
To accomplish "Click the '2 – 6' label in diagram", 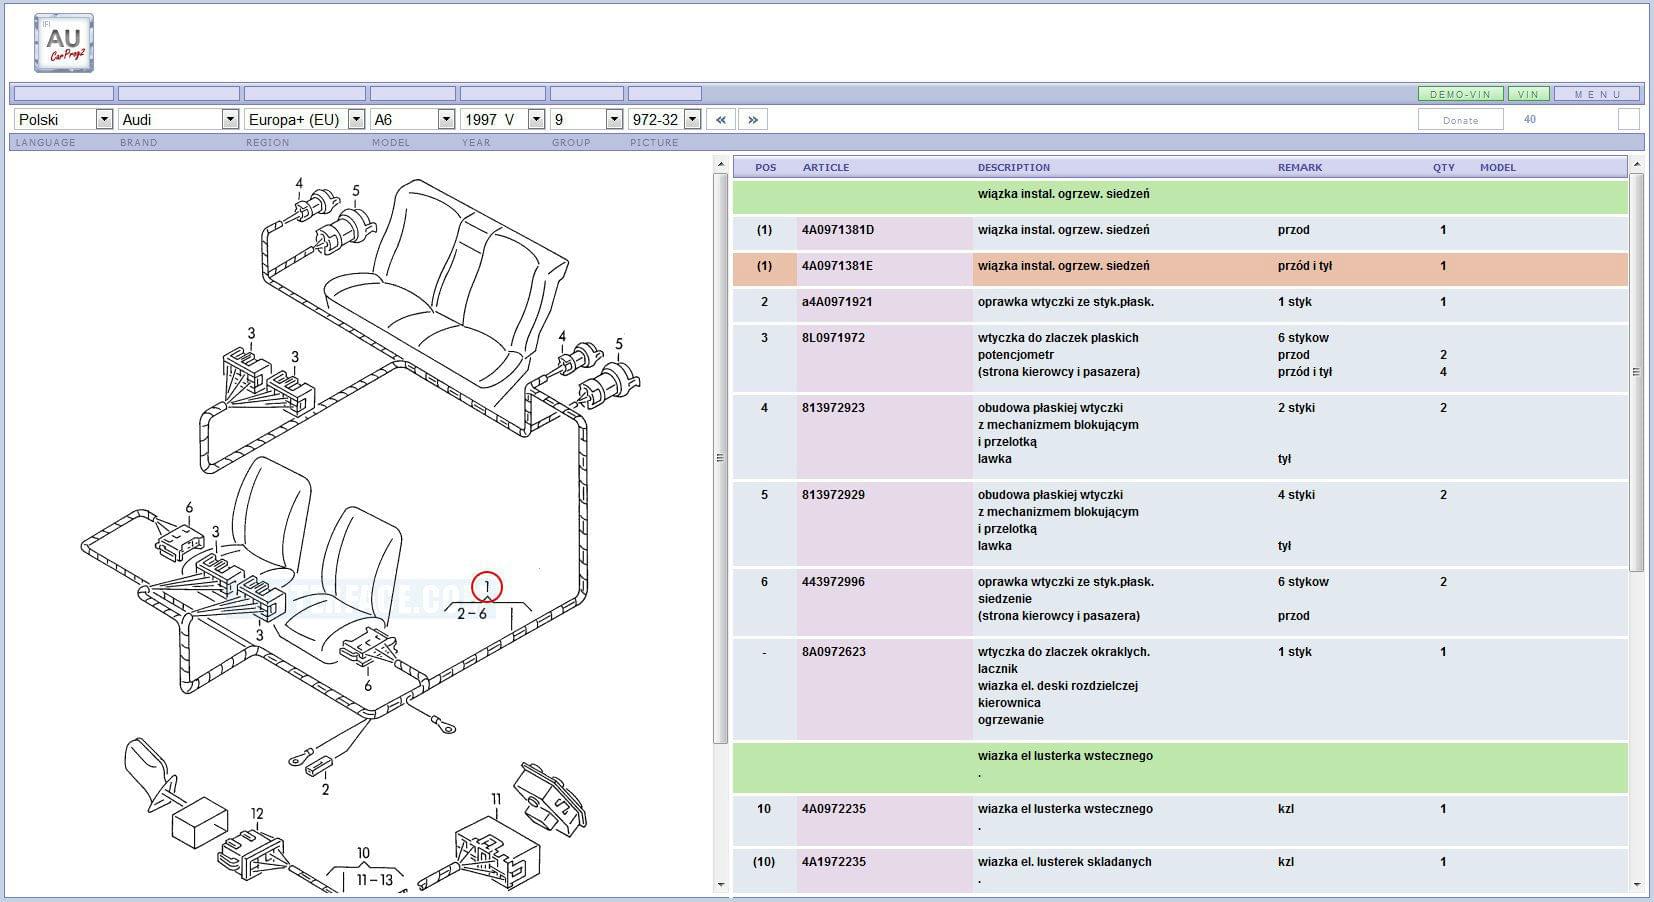I will point(472,614).
